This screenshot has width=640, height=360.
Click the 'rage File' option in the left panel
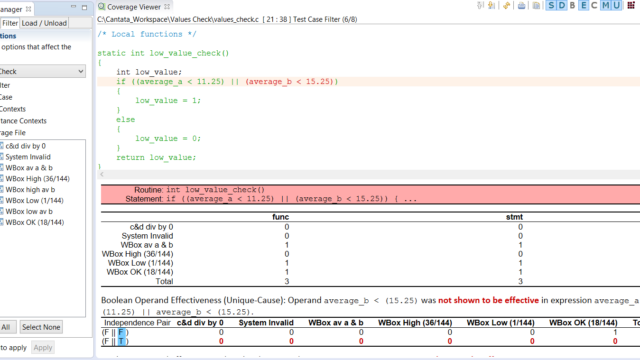(13, 133)
